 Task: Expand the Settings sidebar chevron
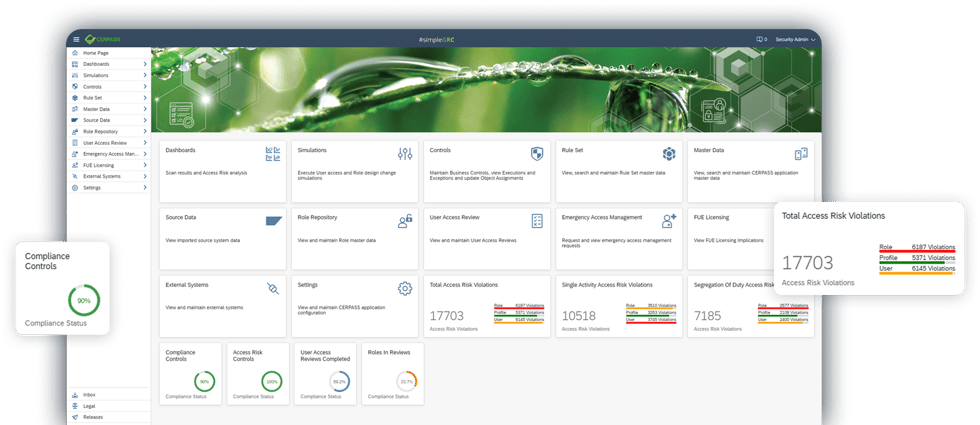(145, 188)
